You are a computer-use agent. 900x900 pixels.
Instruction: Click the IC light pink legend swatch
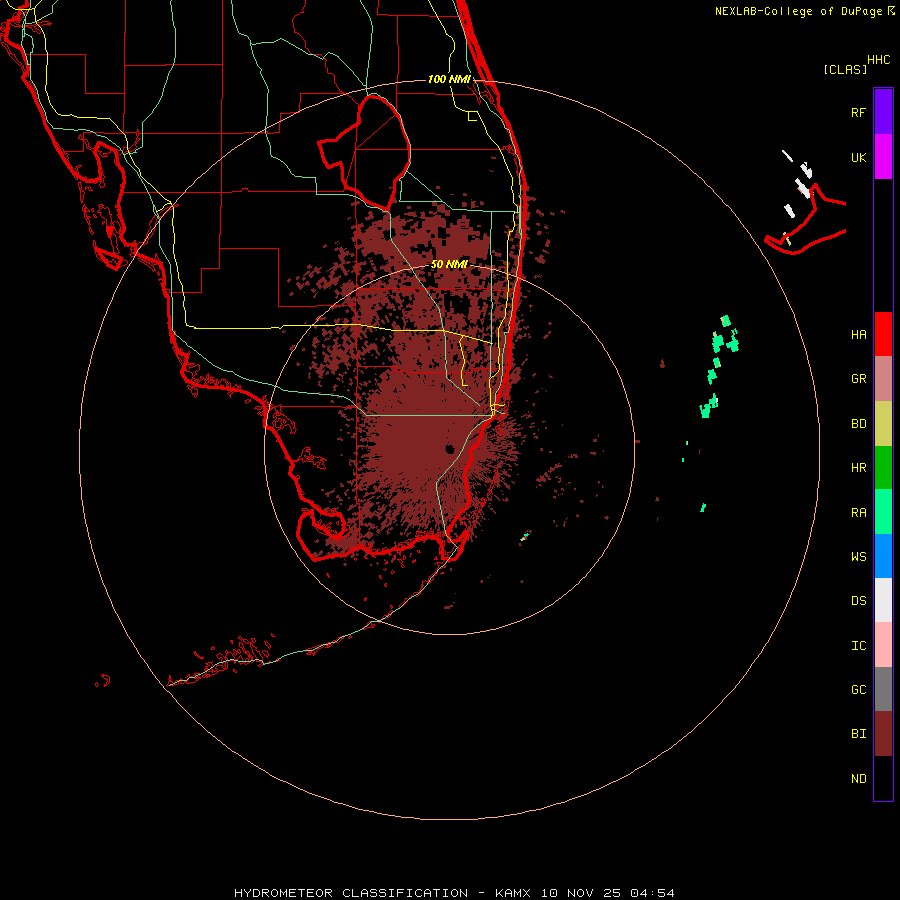click(x=883, y=645)
